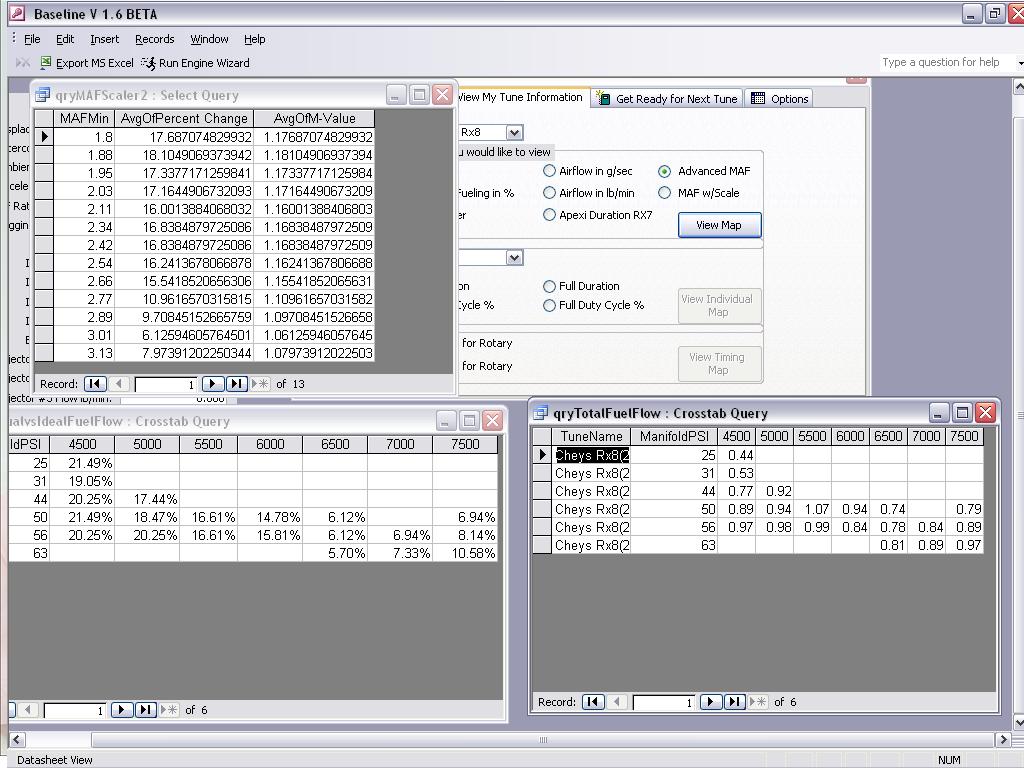Select the Airflow in g/sec option
The width and height of the screenshot is (1024, 768).
[x=549, y=171]
